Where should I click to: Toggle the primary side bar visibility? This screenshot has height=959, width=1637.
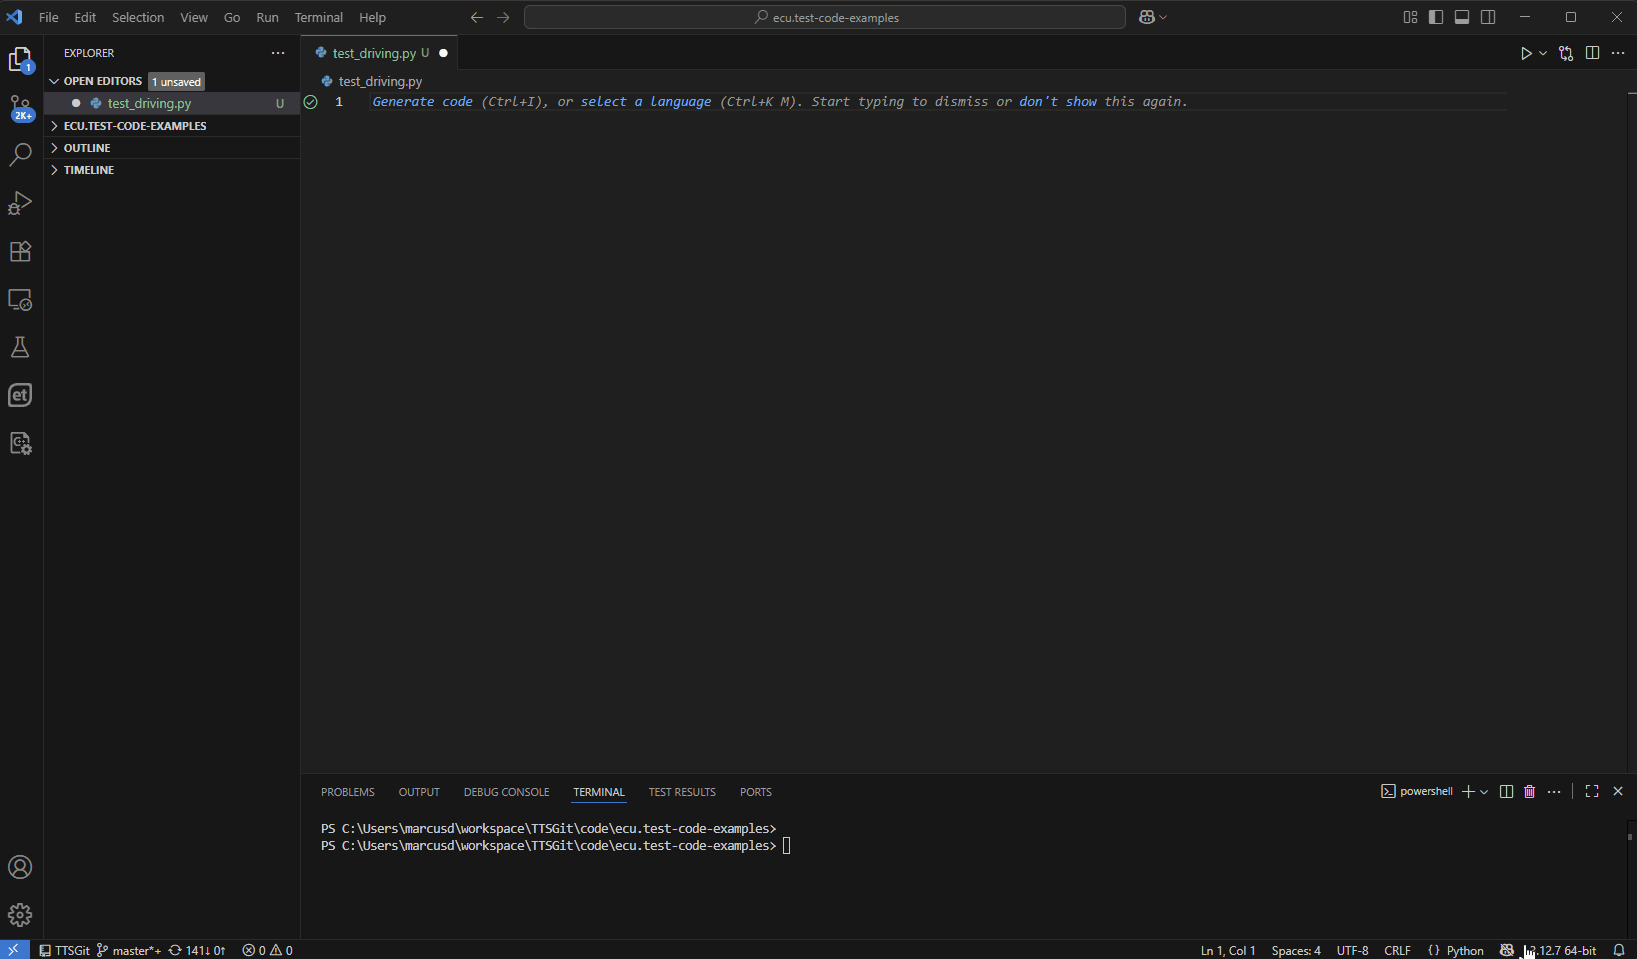pos(1436,17)
